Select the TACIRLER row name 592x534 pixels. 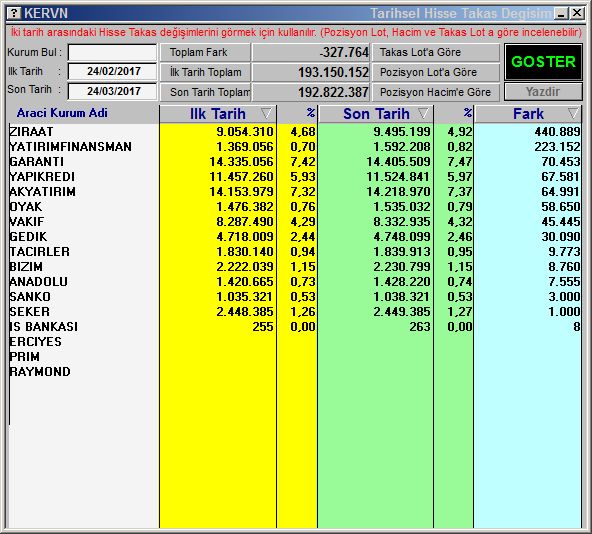(x=40, y=252)
